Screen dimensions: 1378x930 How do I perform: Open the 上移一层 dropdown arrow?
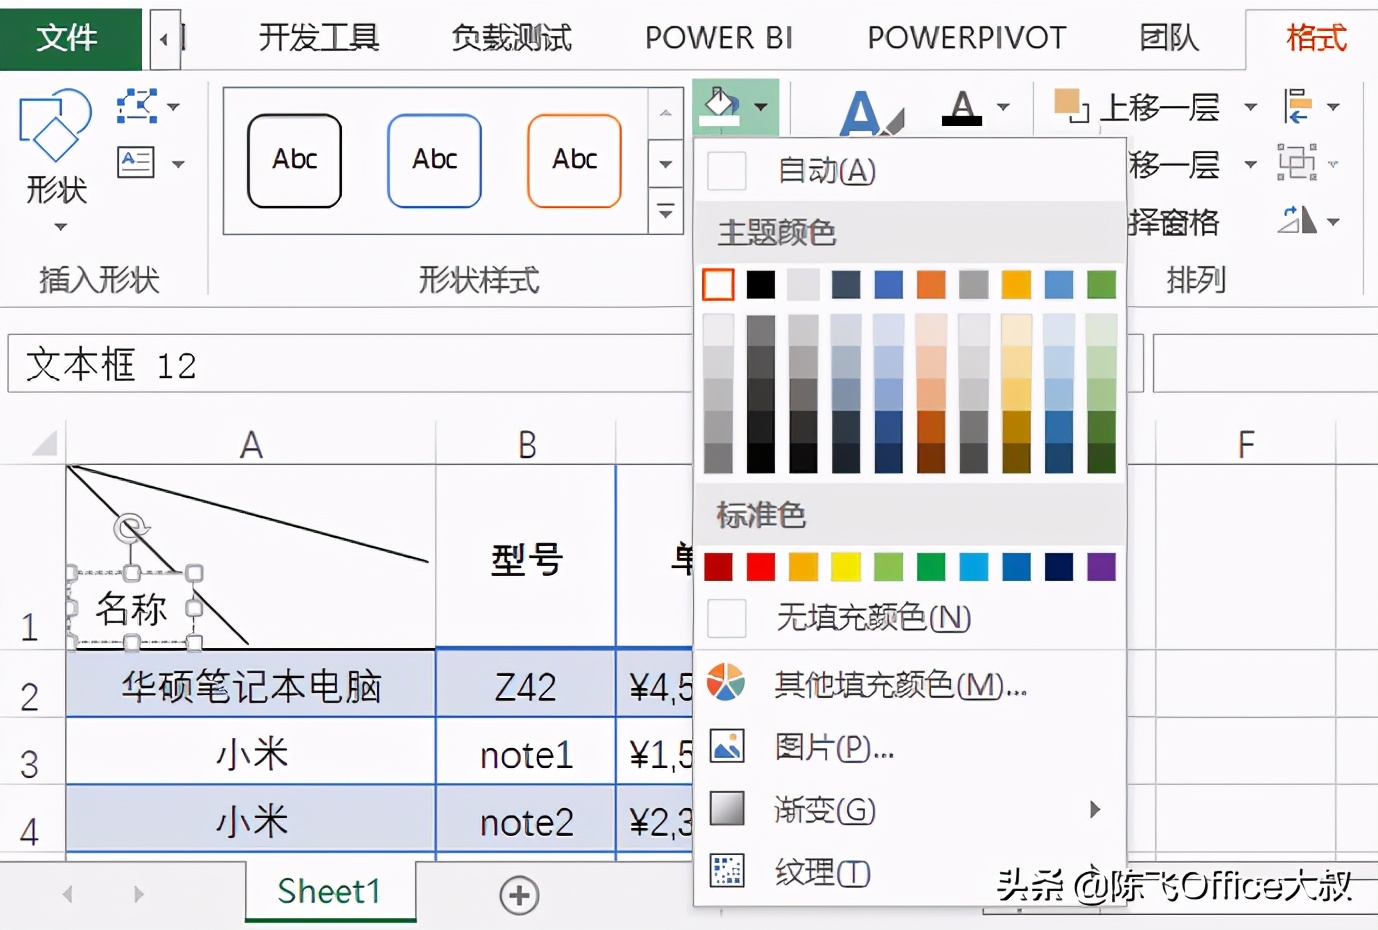pos(1248,107)
